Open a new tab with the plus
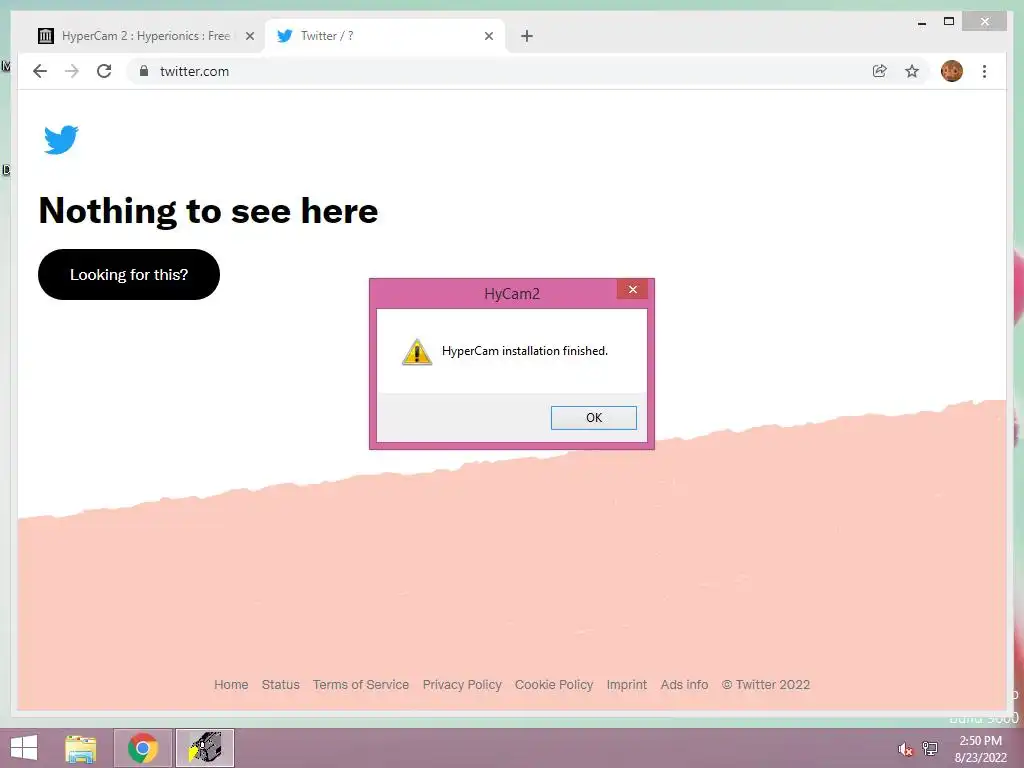Screen dimensions: 1024x768 click(527, 36)
